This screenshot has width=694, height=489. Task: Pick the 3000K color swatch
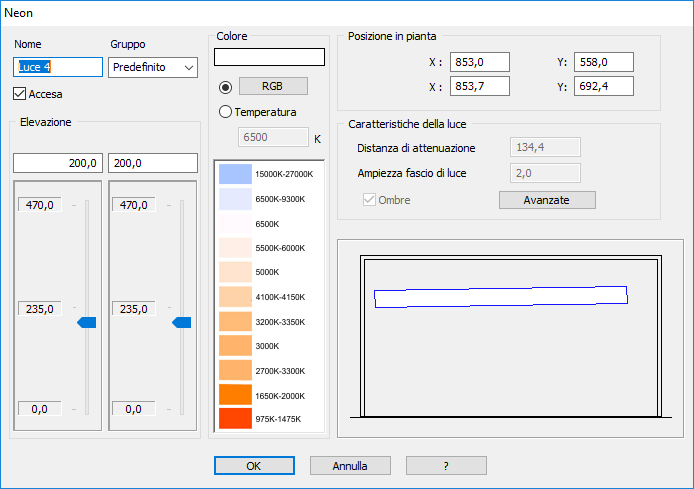235,346
